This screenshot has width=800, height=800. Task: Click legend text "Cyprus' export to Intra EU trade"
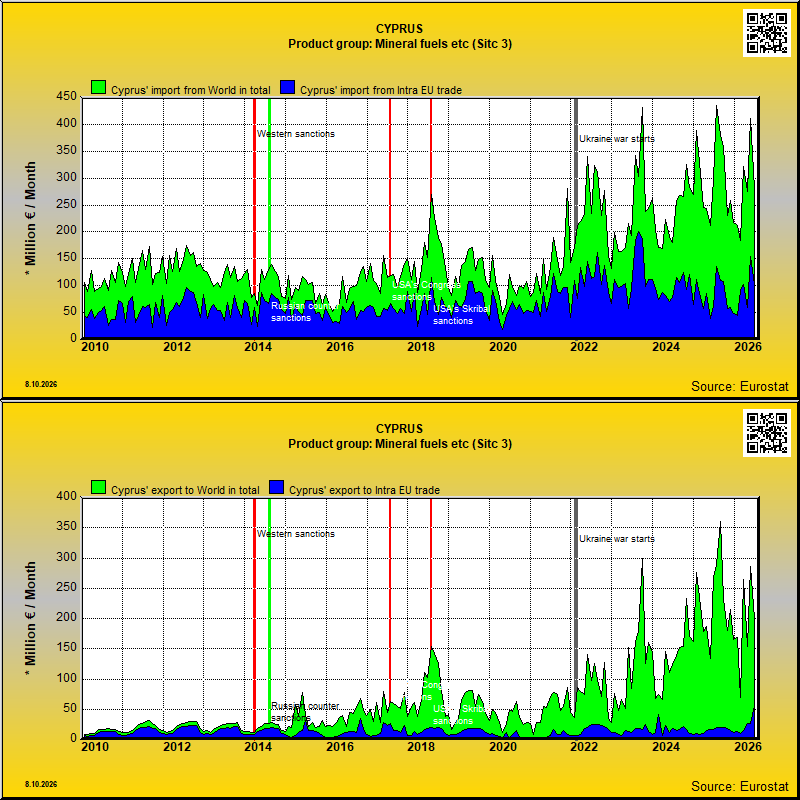click(364, 490)
